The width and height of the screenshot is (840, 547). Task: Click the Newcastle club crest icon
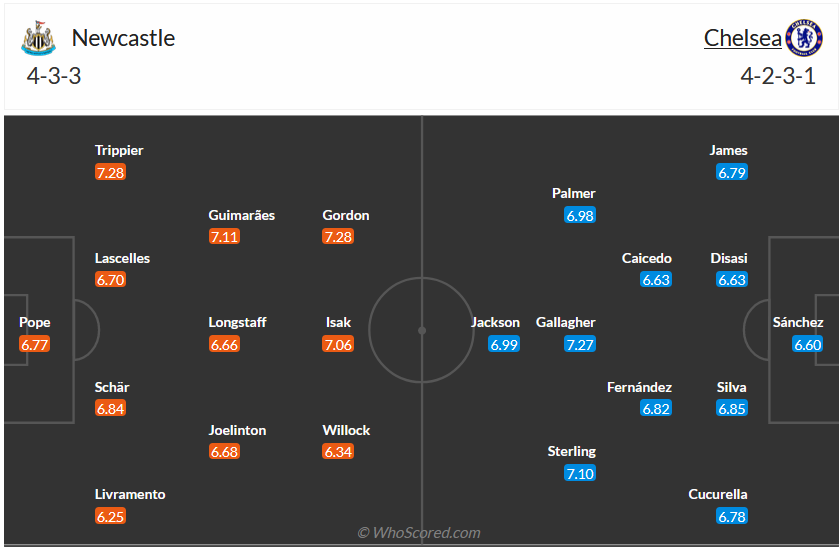[x=38, y=38]
